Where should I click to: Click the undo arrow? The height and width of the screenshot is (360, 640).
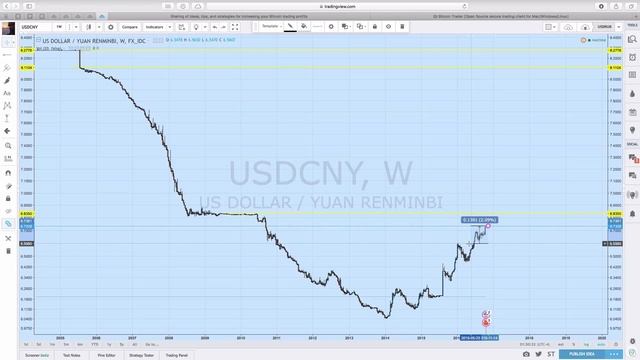215,27
